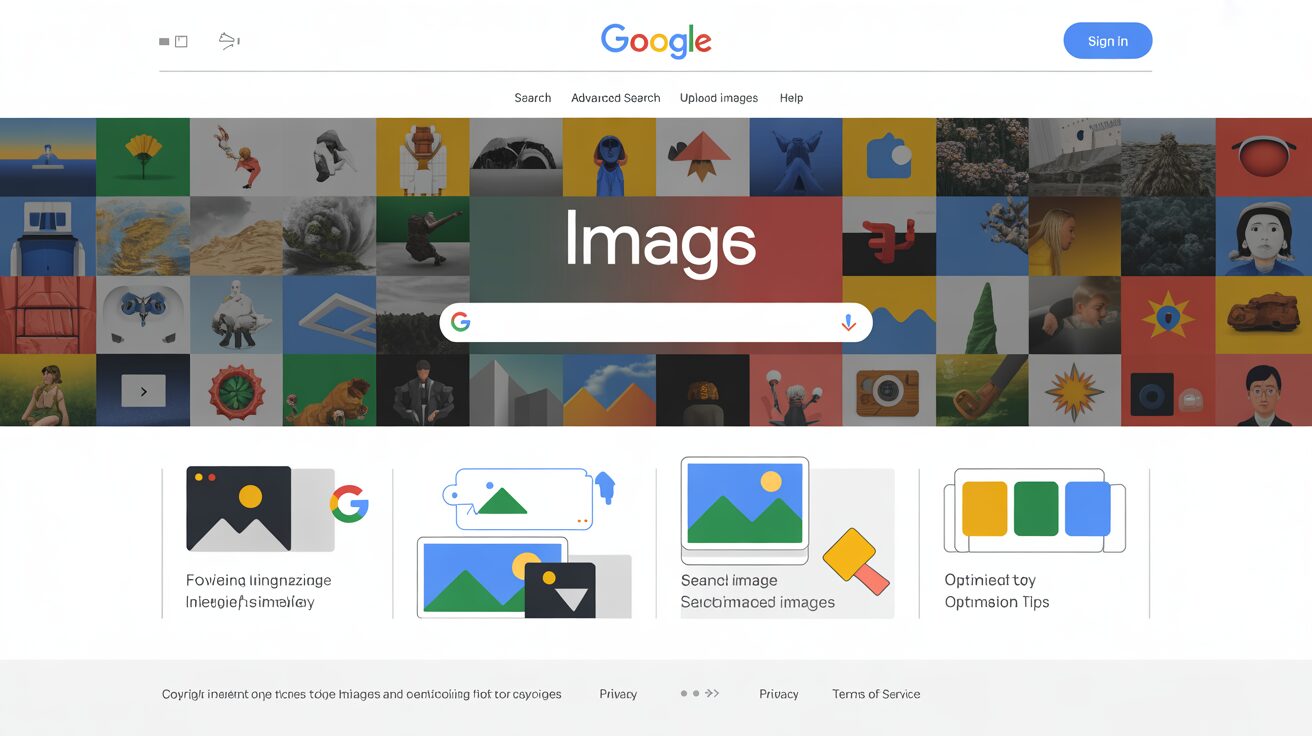Click inside the image search box
The image size is (1312, 736).
[x=656, y=322]
